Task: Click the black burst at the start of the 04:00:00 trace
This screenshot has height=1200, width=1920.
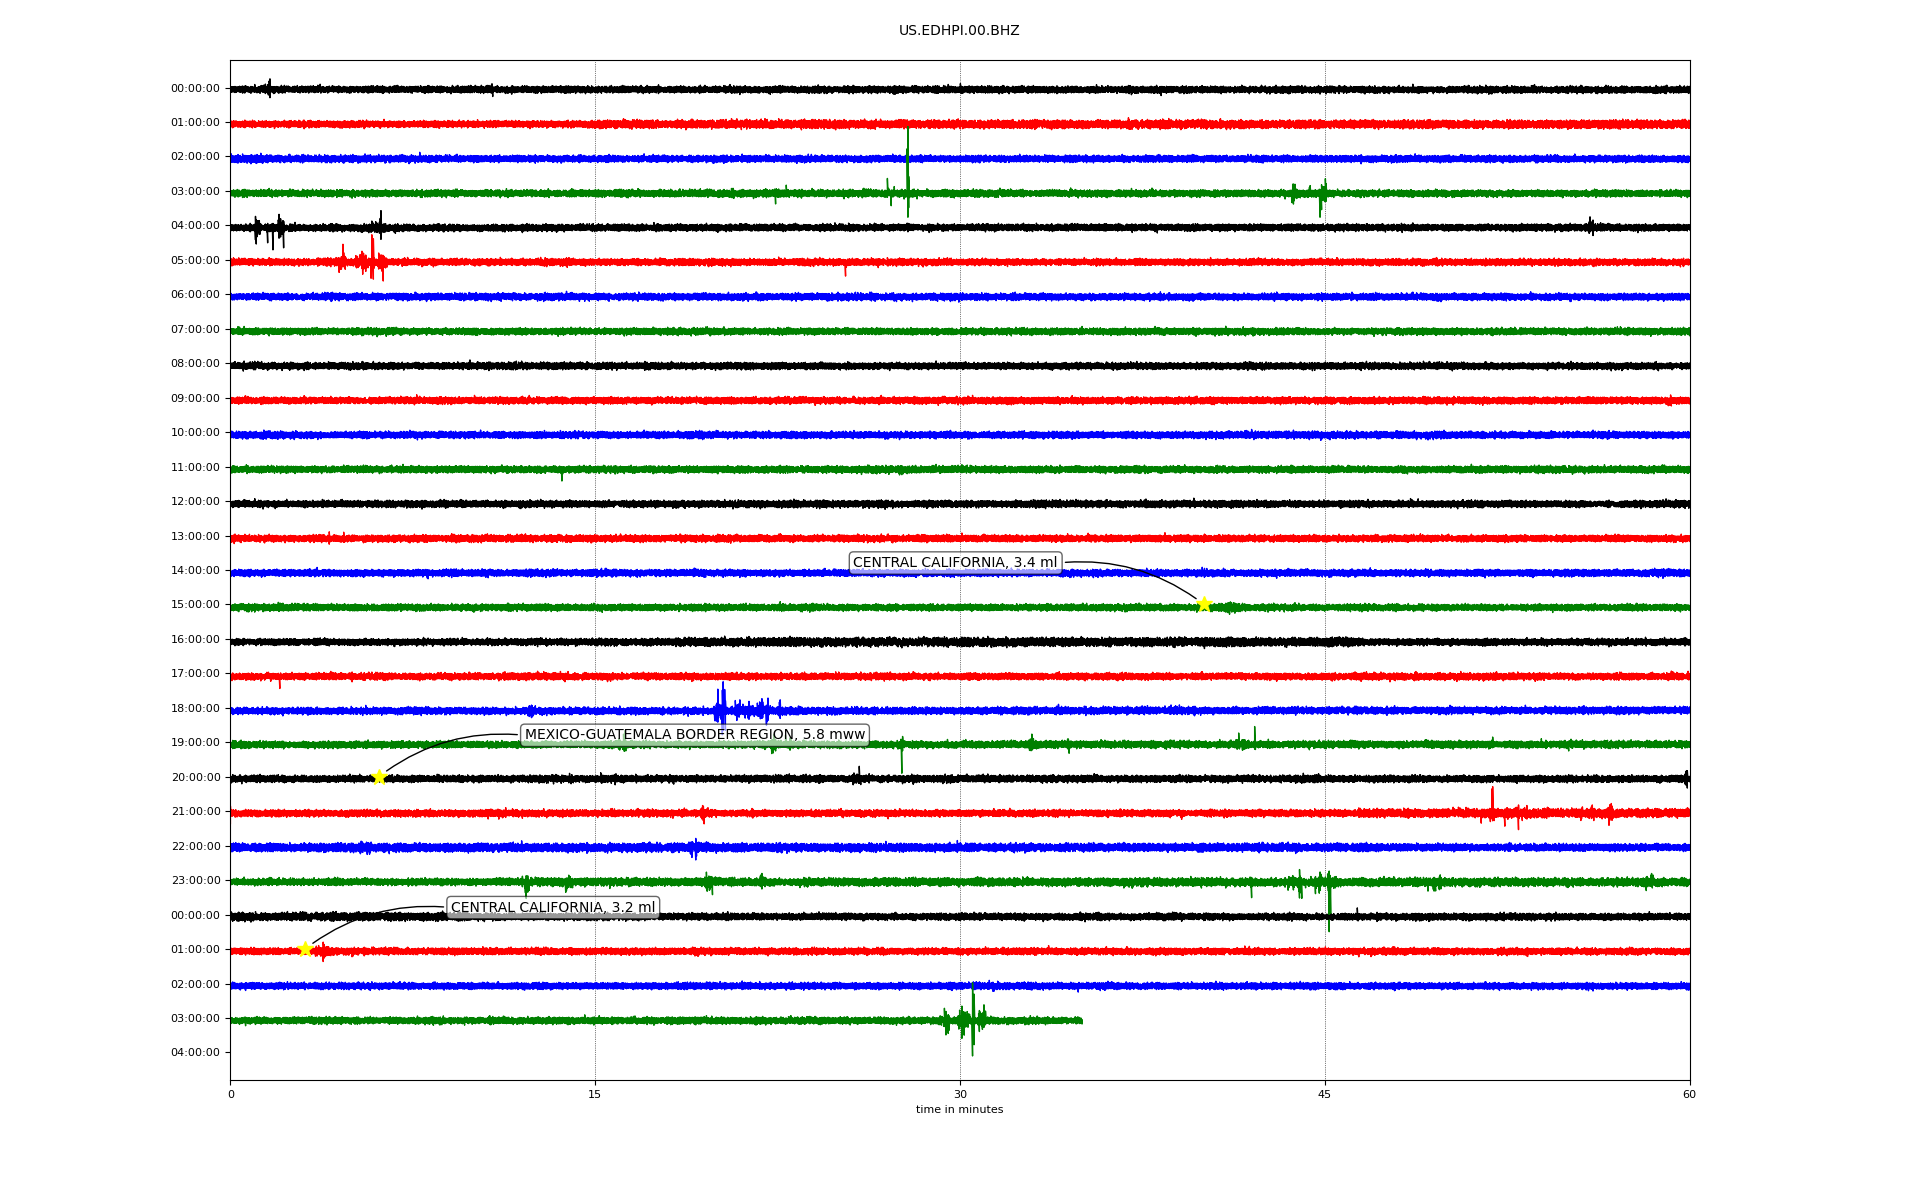Action: click(268, 230)
